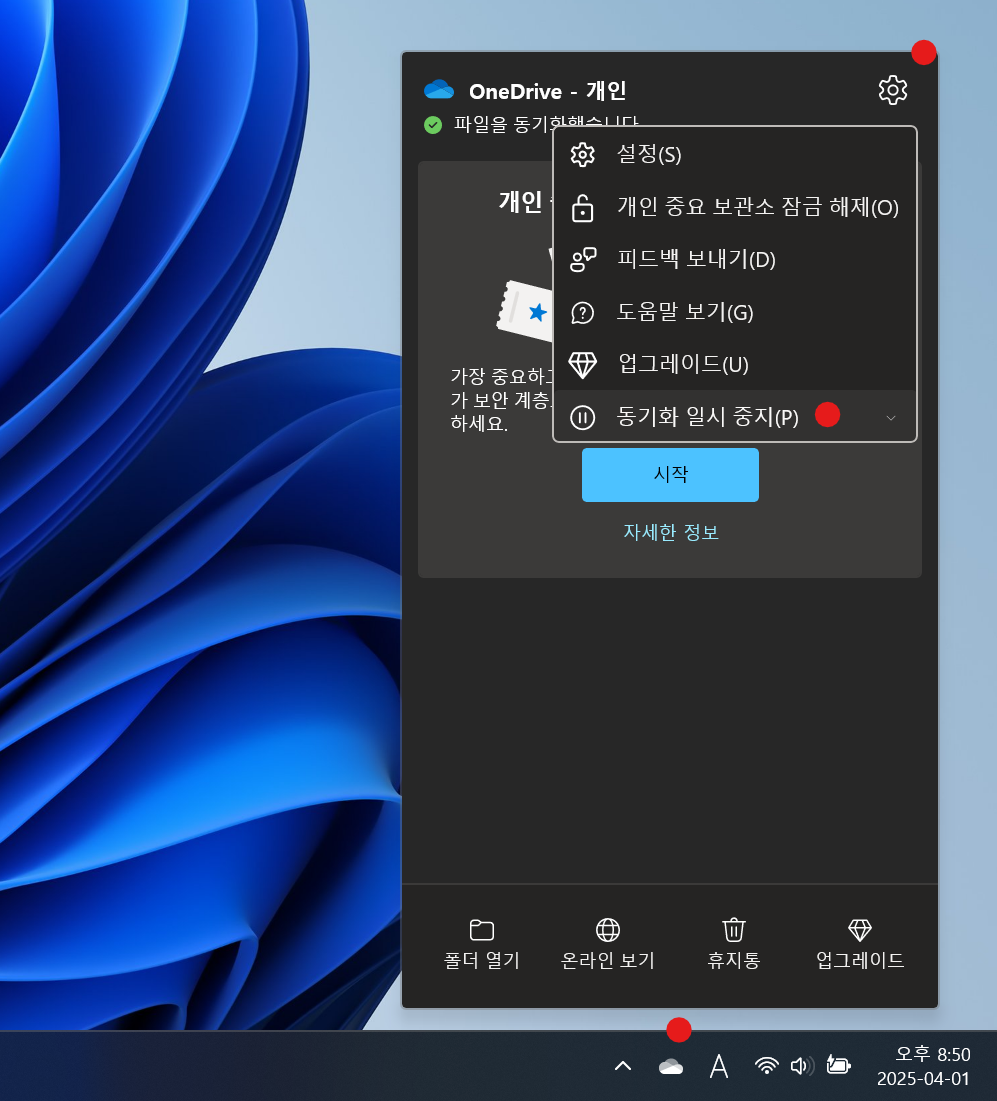Open the clock showing 오후 8:50
This screenshot has height=1101, width=997.
click(923, 1066)
